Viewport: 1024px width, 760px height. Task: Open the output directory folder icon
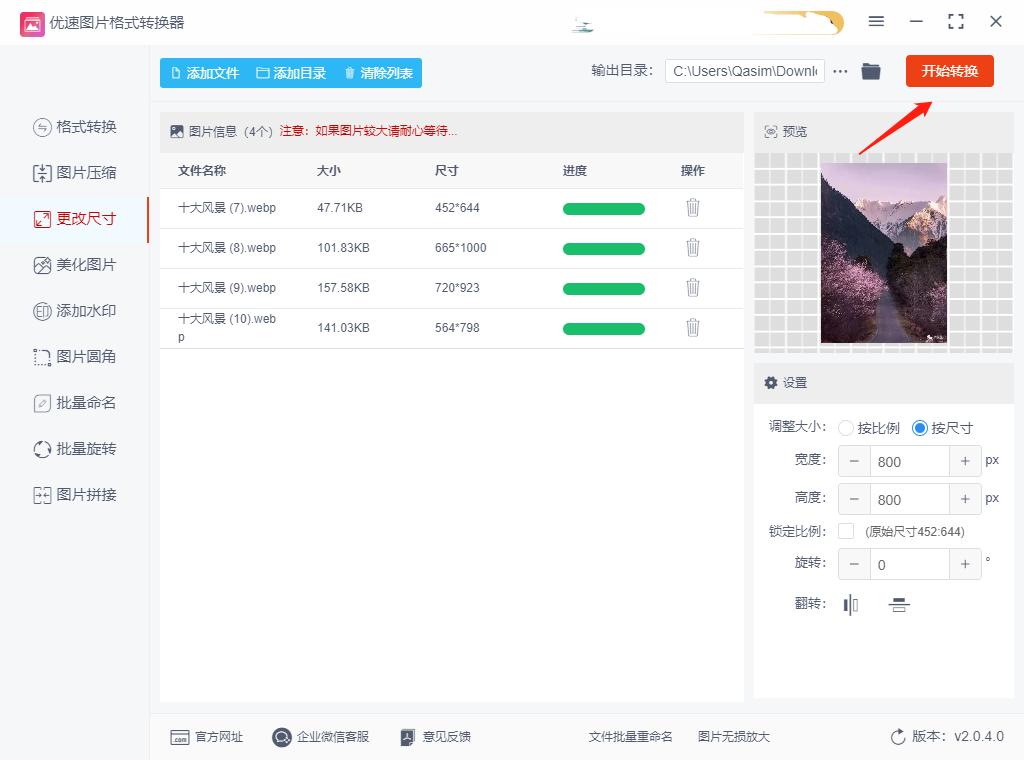tap(870, 71)
